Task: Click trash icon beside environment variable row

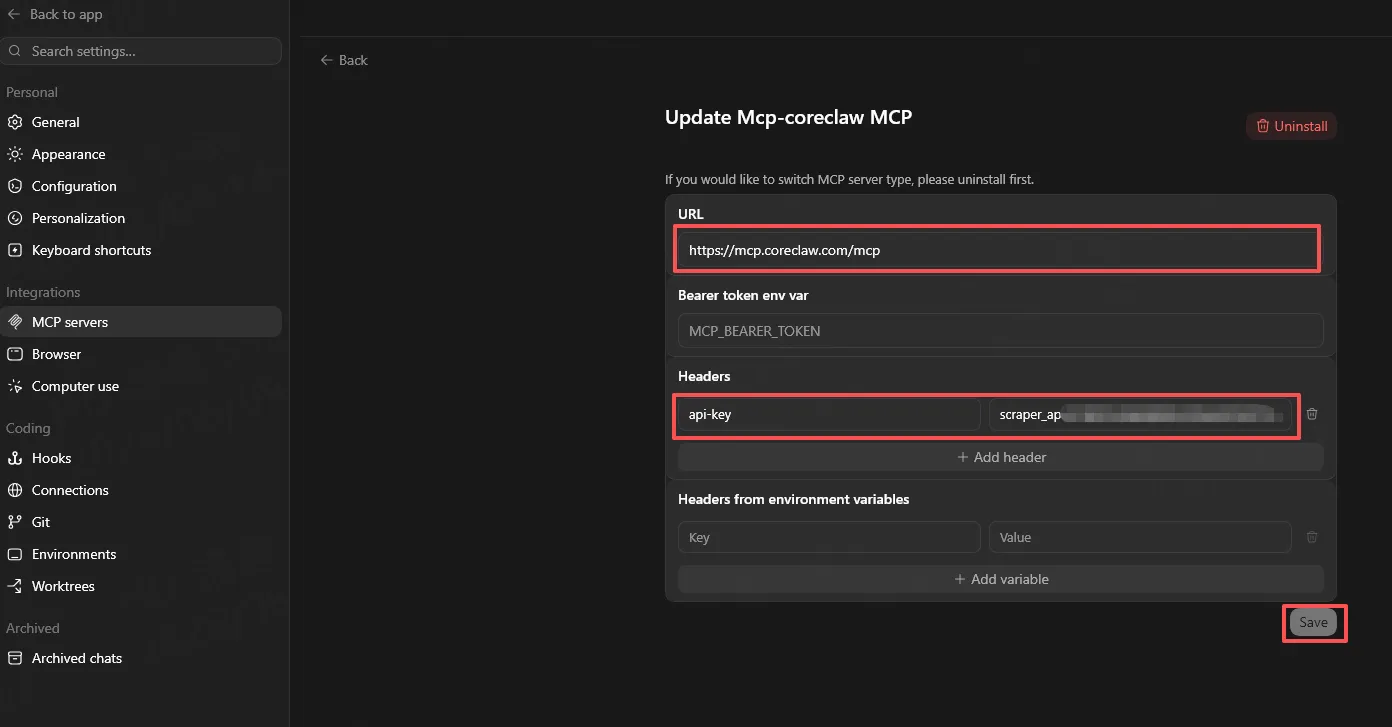Action: pyautogui.click(x=1312, y=537)
